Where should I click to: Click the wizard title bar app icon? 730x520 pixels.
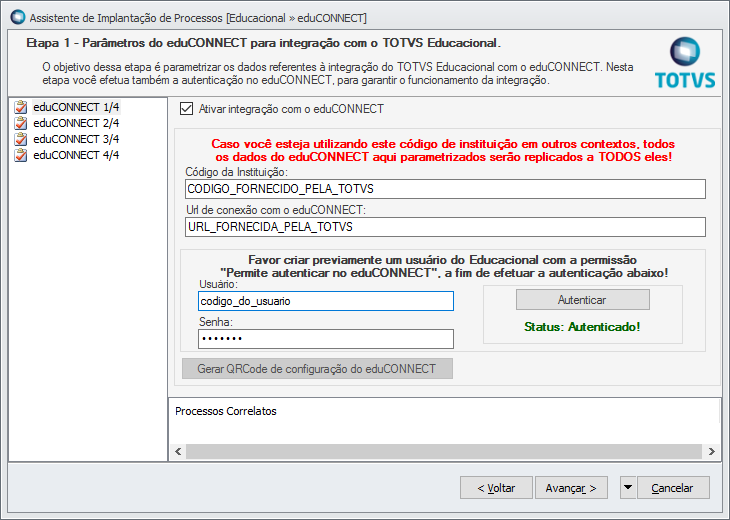click(18, 17)
